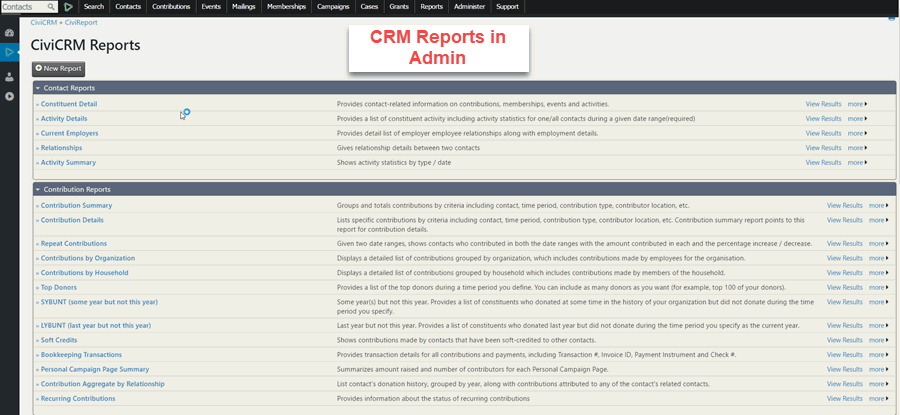Open the Administer menu
The image size is (900, 415).
pos(470,7)
